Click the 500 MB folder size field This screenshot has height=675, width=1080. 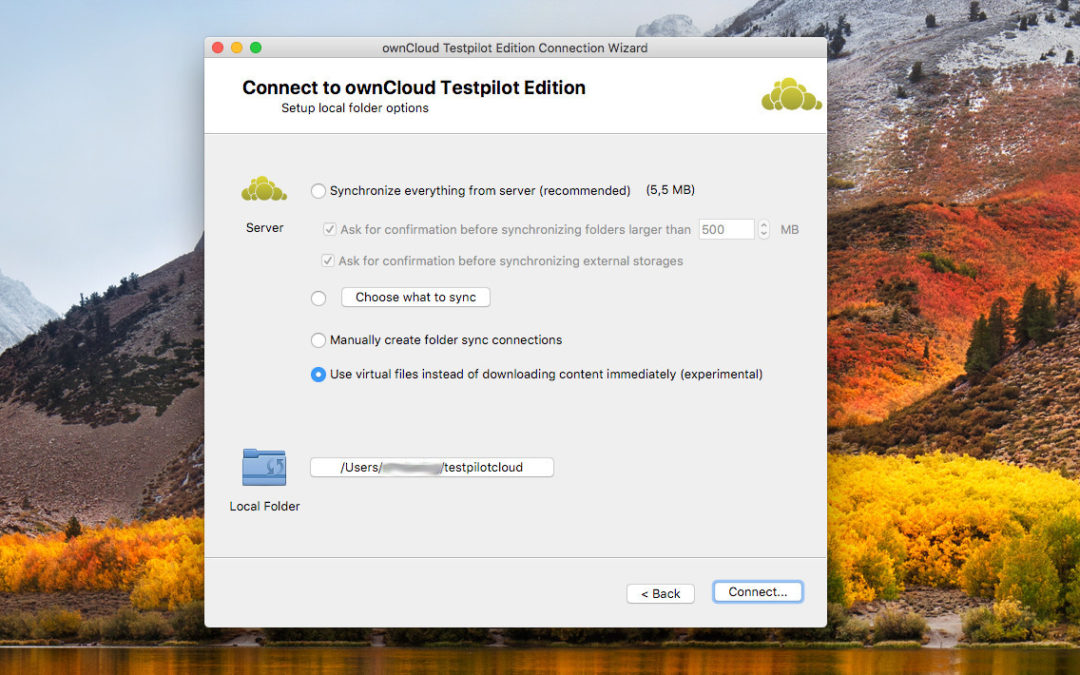pos(727,229)
